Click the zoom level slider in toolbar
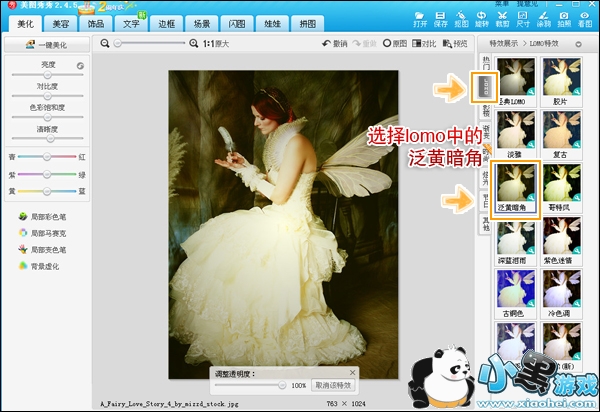The width and height of the screenshot is (600, 412). coord(149,44)
